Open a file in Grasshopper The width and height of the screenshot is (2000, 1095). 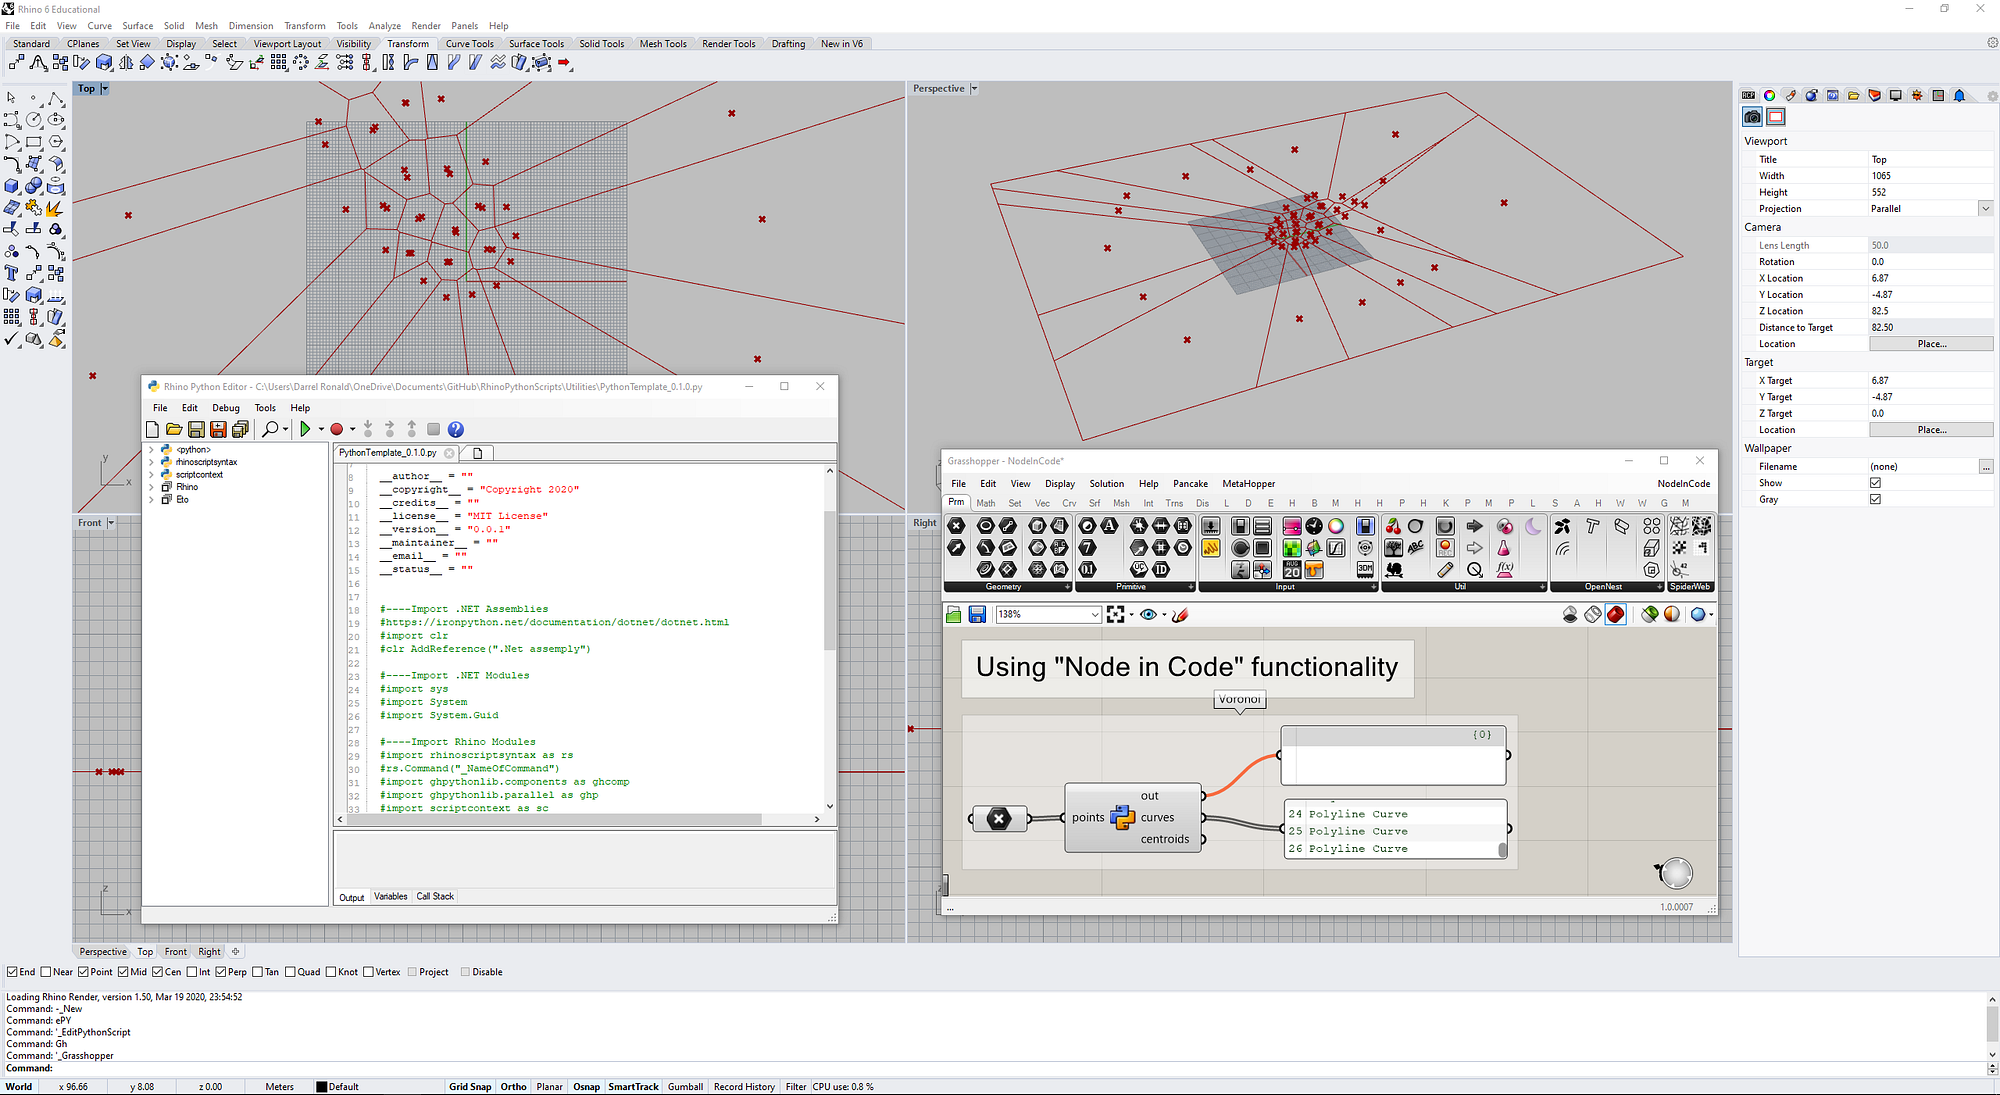953,614
